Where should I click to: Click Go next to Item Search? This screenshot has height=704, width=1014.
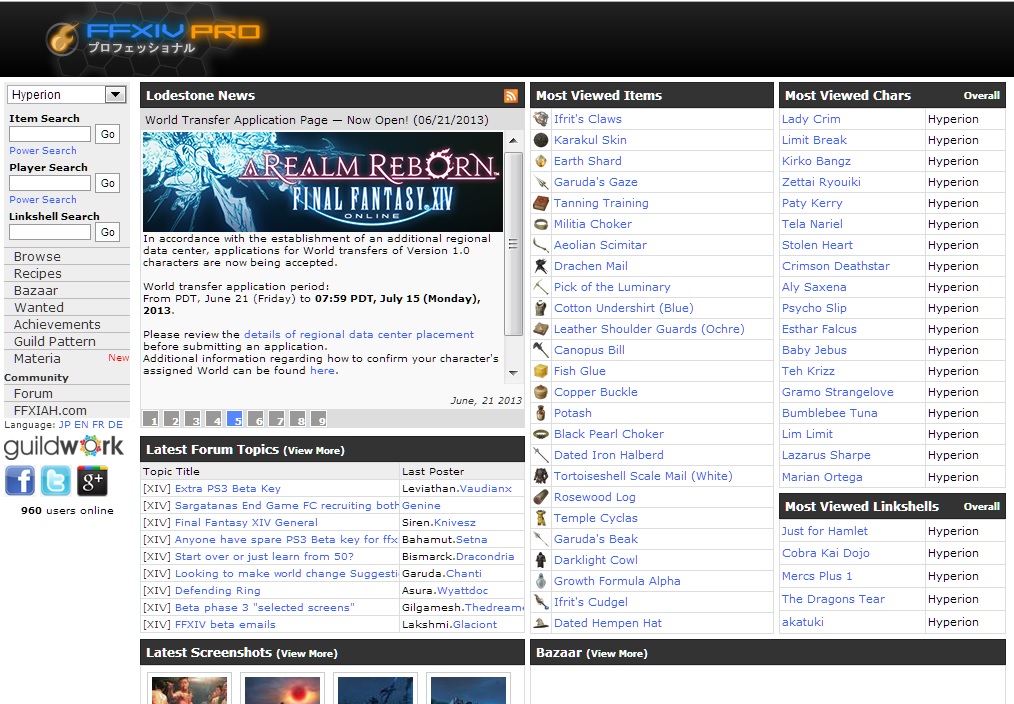[x=107, y=134]
